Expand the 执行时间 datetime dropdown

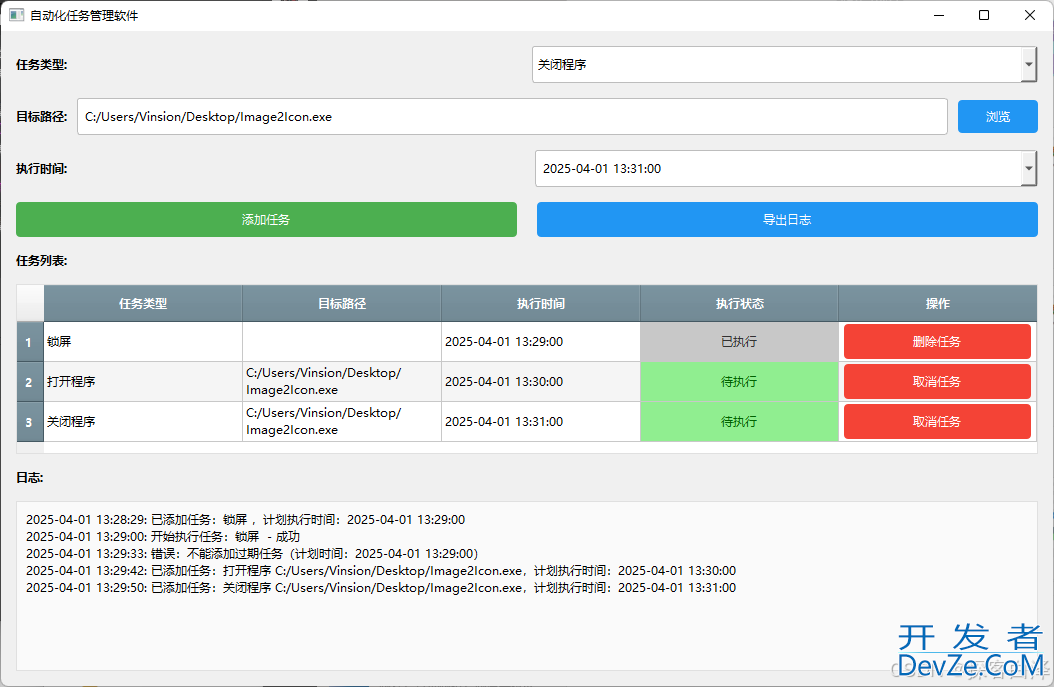point(1029,169)
